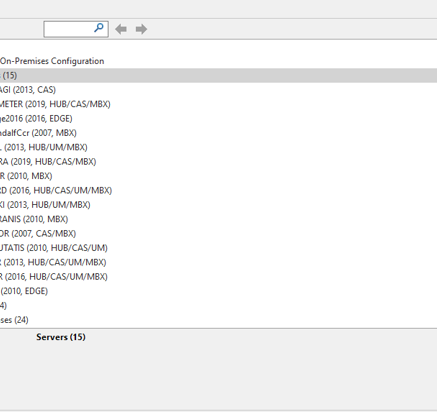Select the (2010, EDGE) server row

pyautogui.click(x=24, y=291)
